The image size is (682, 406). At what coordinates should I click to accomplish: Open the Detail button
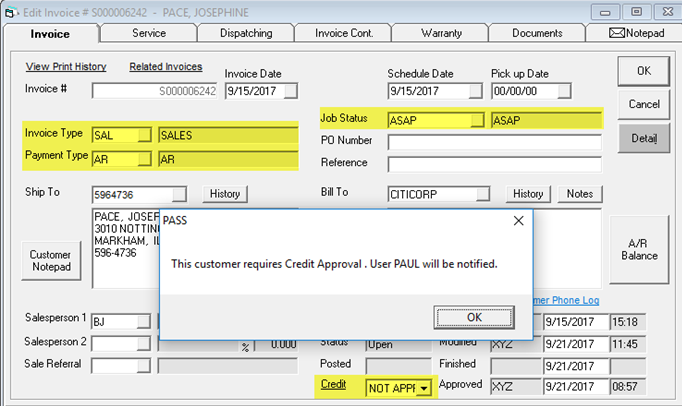pos(644,138)
